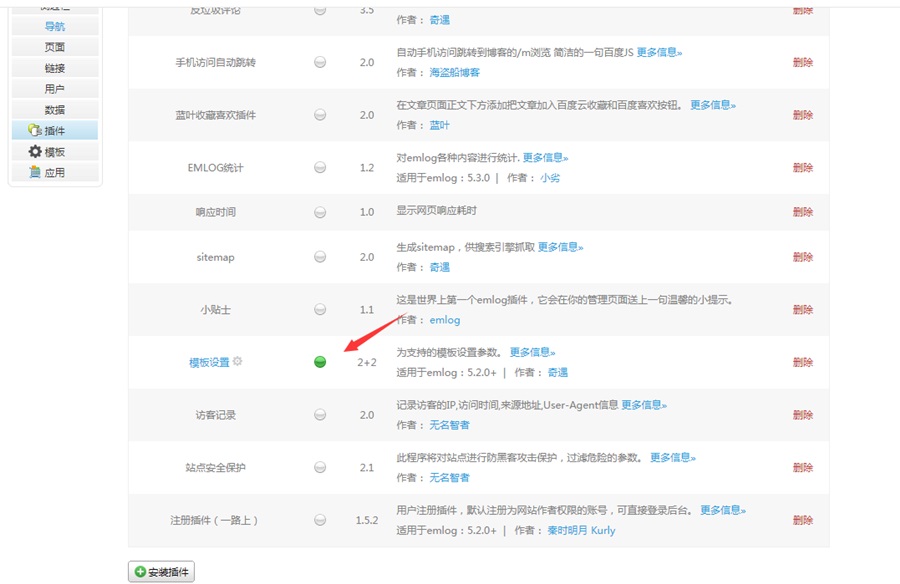
Task: Click the green plus icon on 安装插件
Action: pyautogui.click(x=140, y=571)
